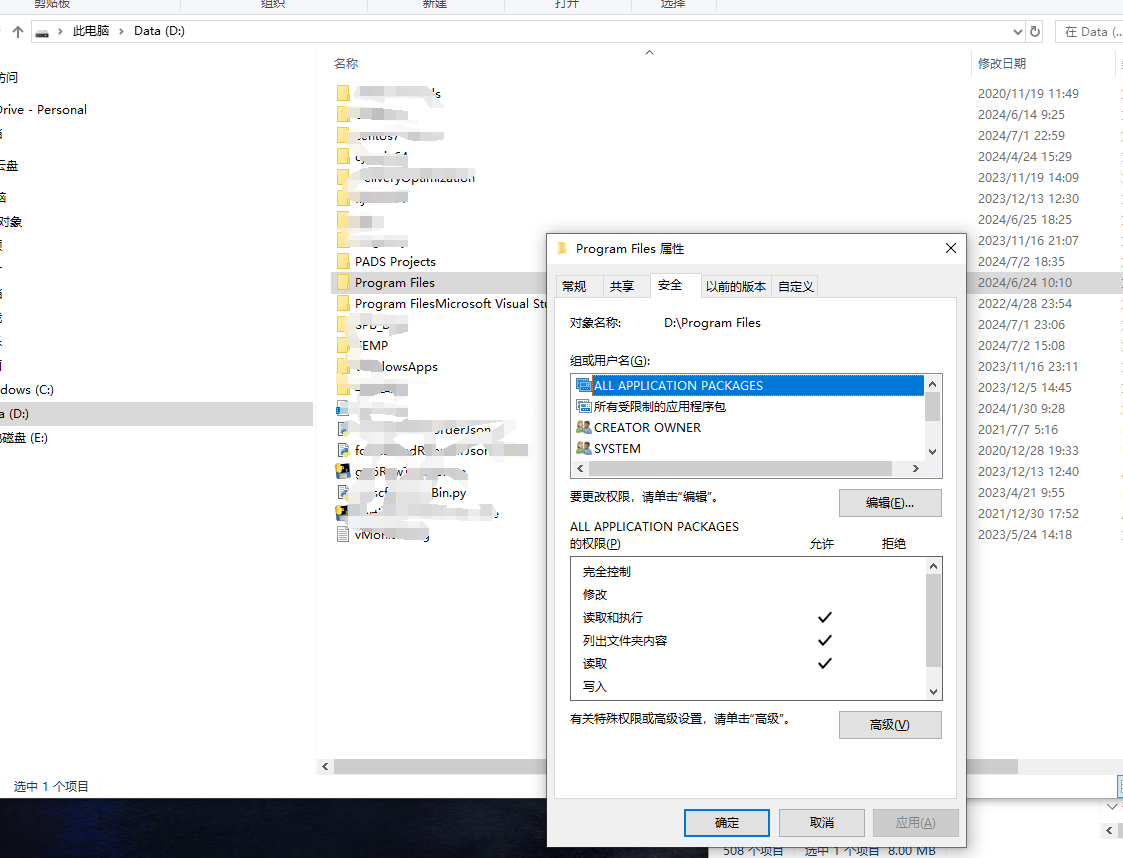
Task: Select Program FilesMicrosoft Visual Studio folder
Action: pyautogui.click(x=450, y=304)
